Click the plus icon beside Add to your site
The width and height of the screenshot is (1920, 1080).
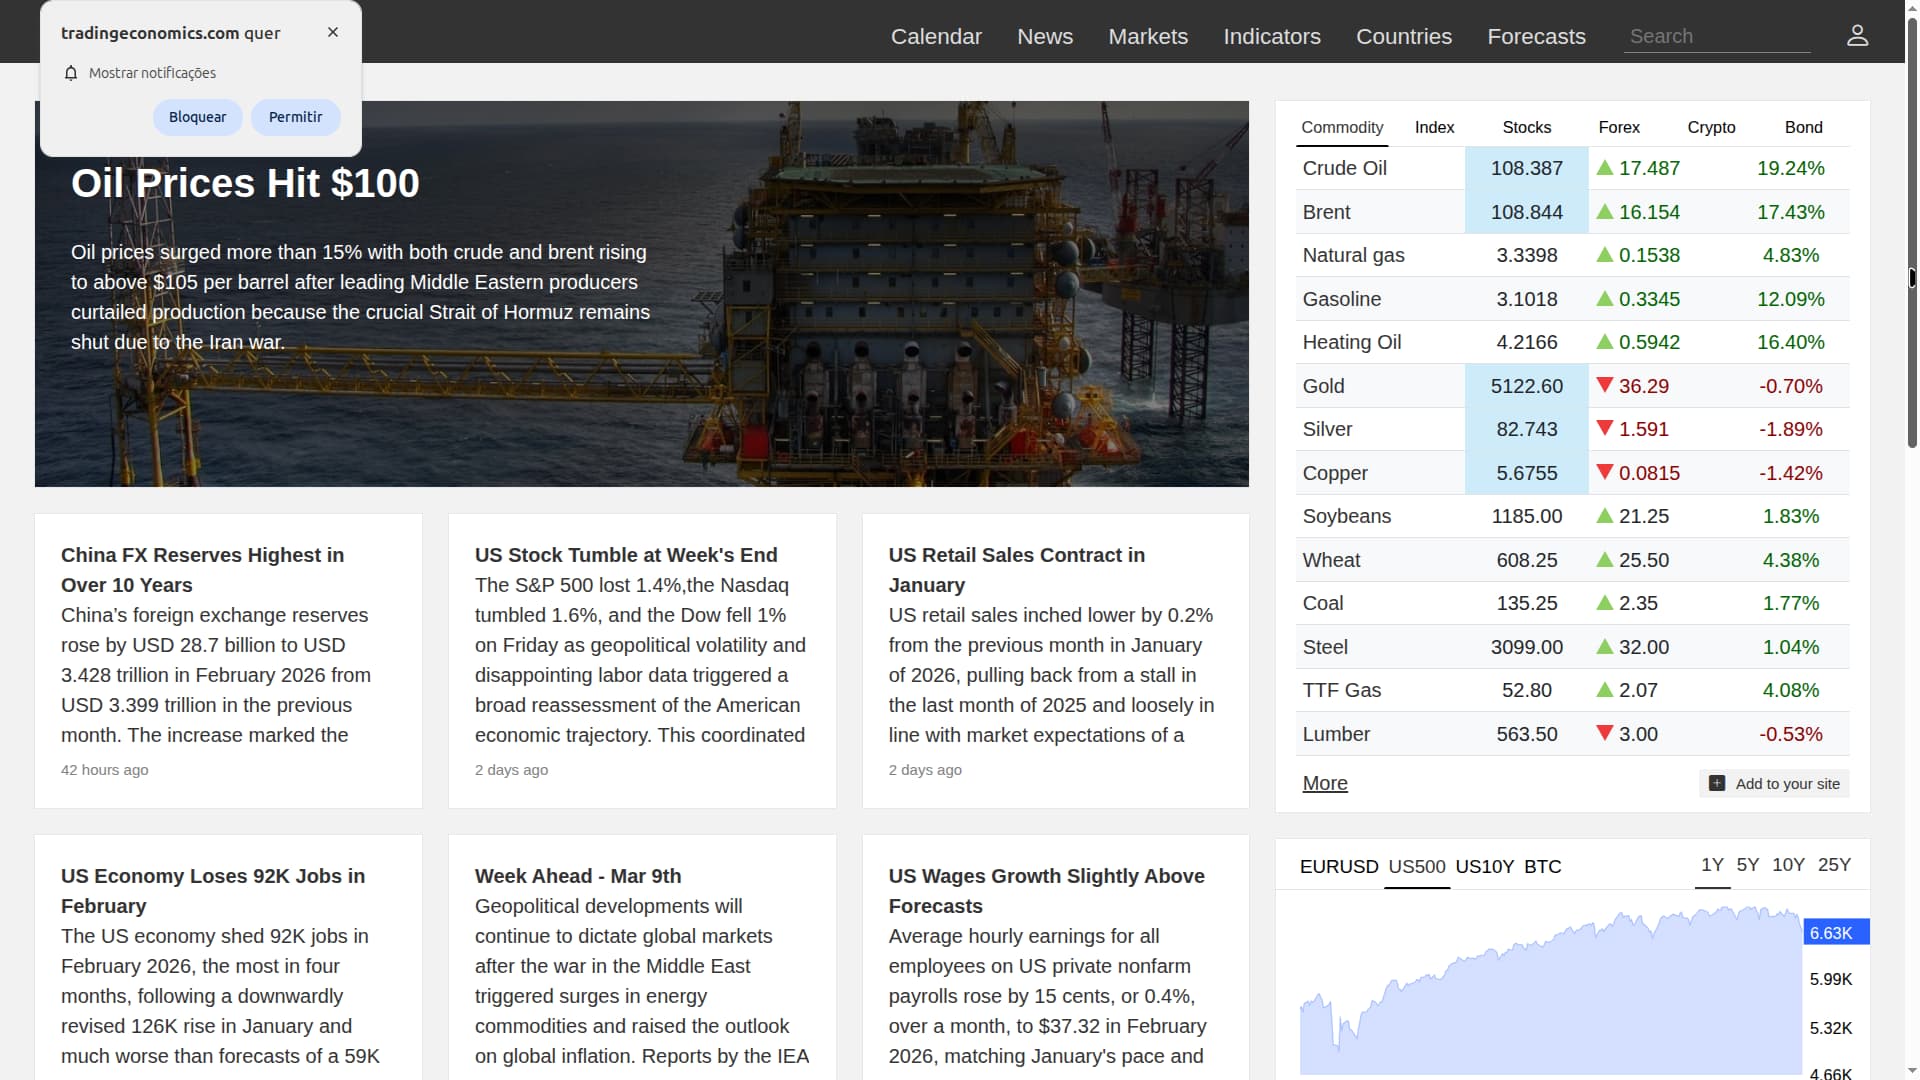coord(1717,784)
